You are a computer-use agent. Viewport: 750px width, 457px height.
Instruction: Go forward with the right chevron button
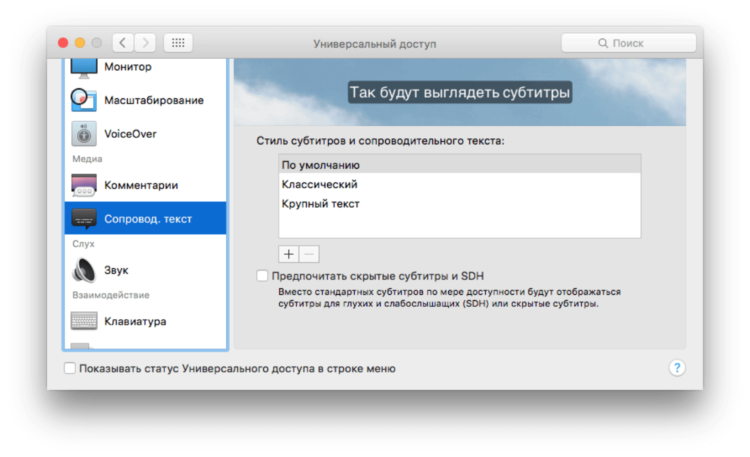[x=145, y=43]
